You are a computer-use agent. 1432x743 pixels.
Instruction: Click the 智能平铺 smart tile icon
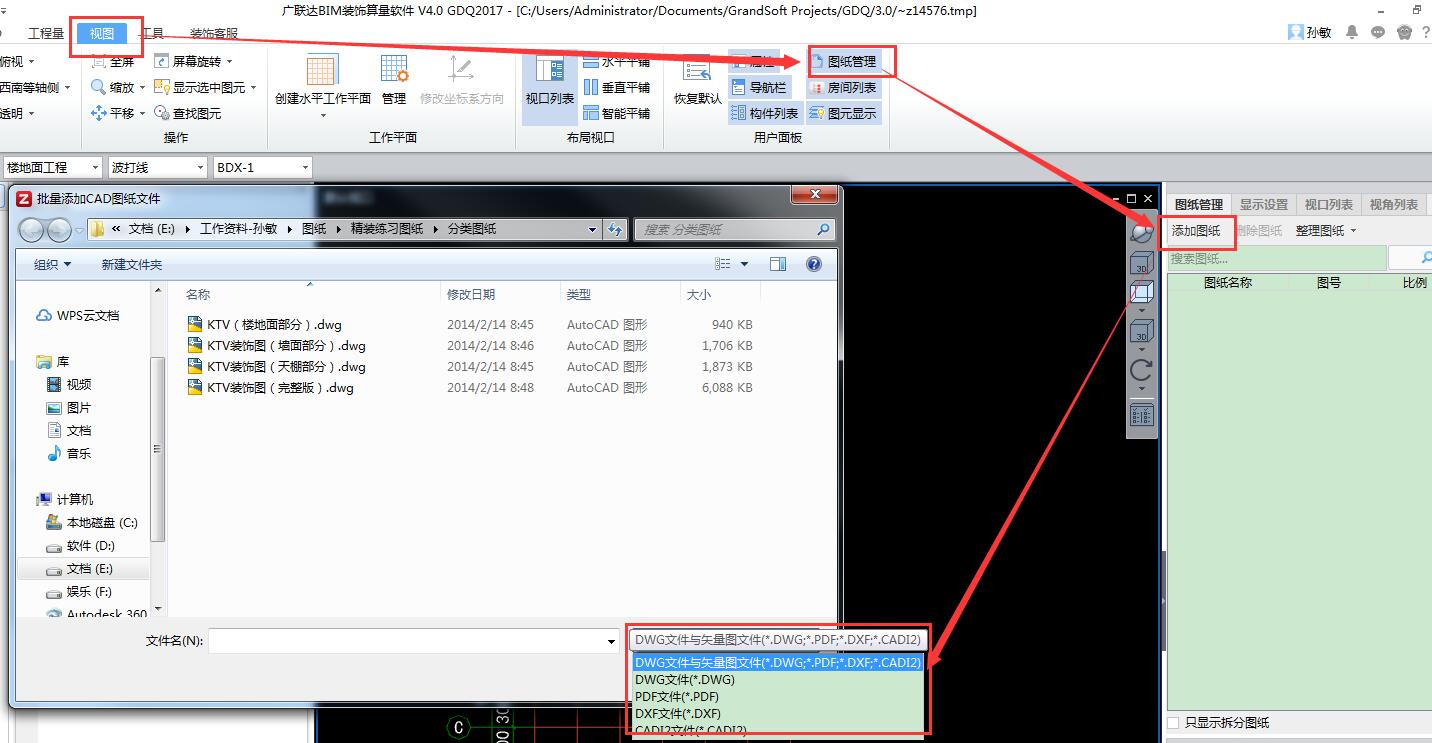click(589, 114)
